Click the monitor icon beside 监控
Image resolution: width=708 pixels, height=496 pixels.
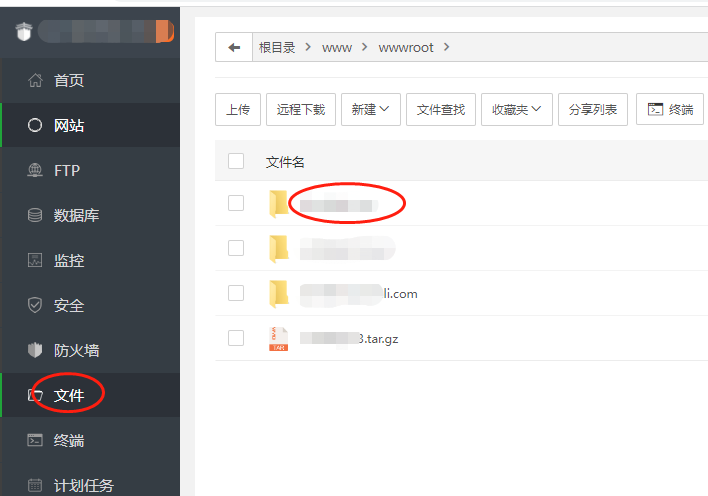pyautogui.click(x=35, y=260)
